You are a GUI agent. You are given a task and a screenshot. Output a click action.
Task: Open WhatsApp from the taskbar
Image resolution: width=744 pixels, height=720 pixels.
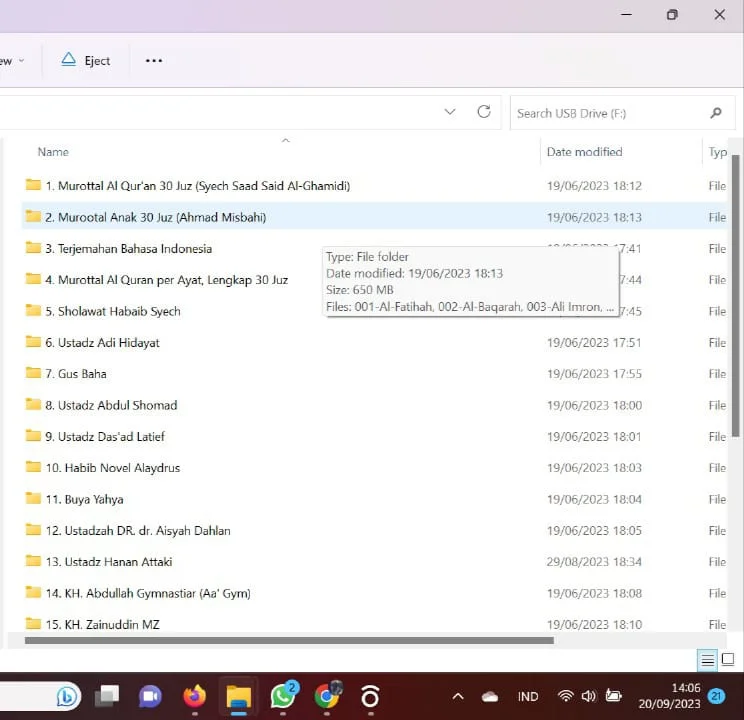tap(283, 696)
